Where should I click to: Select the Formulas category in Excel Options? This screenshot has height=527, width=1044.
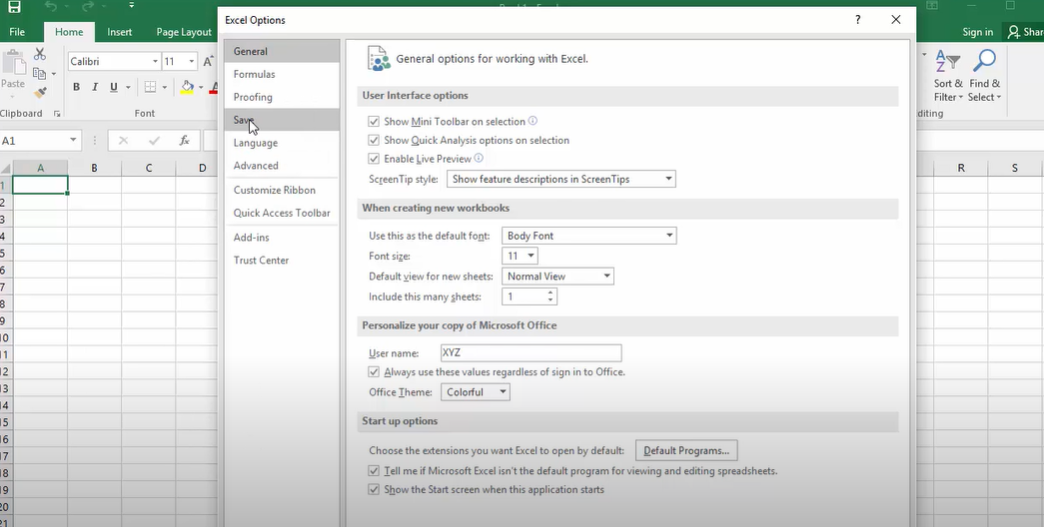282,75
